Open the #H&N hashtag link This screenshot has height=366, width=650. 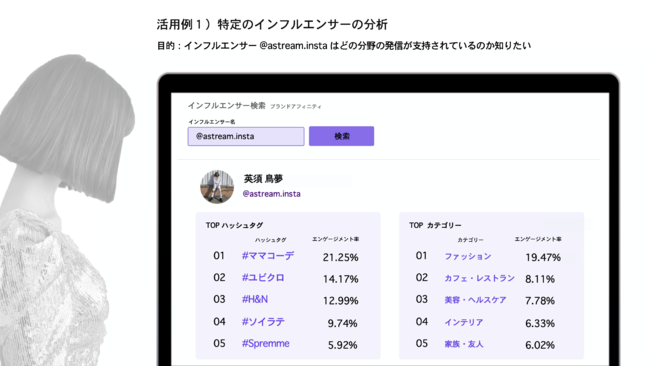click(x=255, y=299)
